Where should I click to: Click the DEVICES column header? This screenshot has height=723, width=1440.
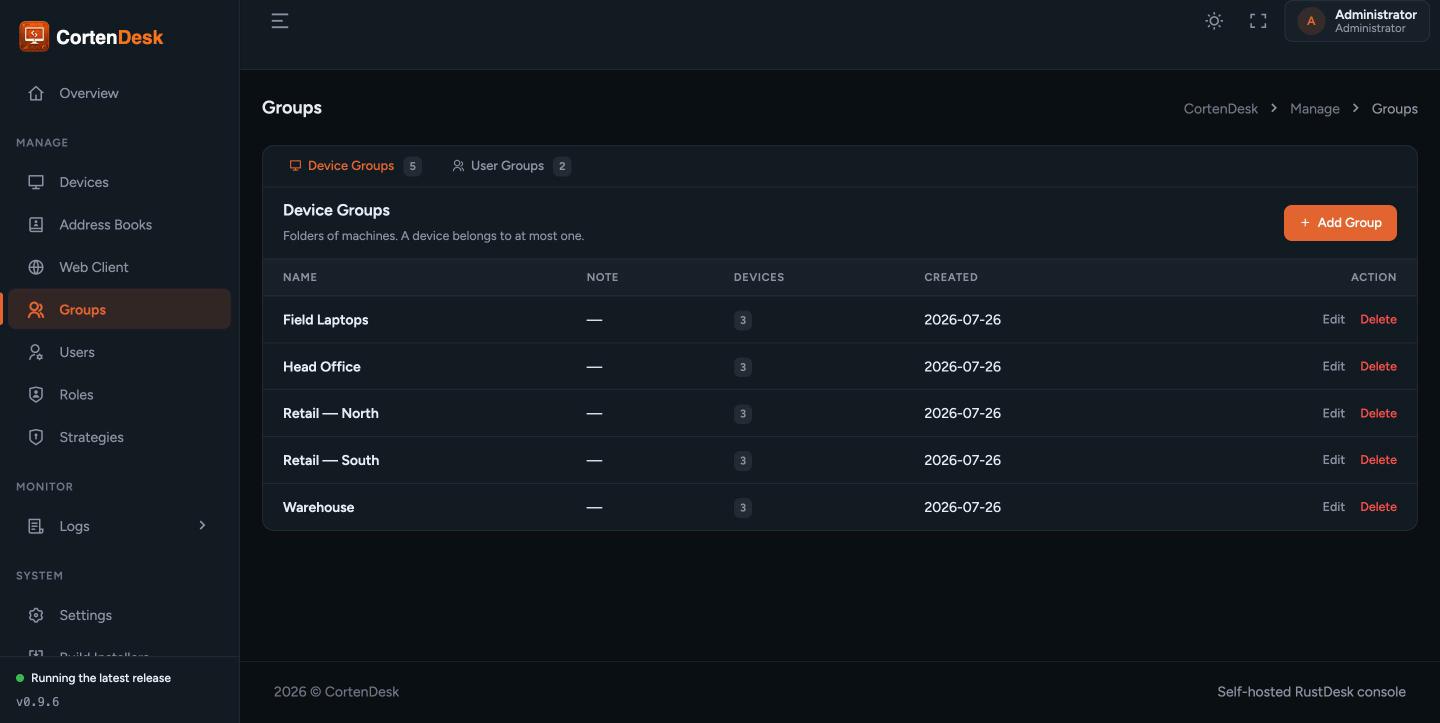(x=759, y=277)
